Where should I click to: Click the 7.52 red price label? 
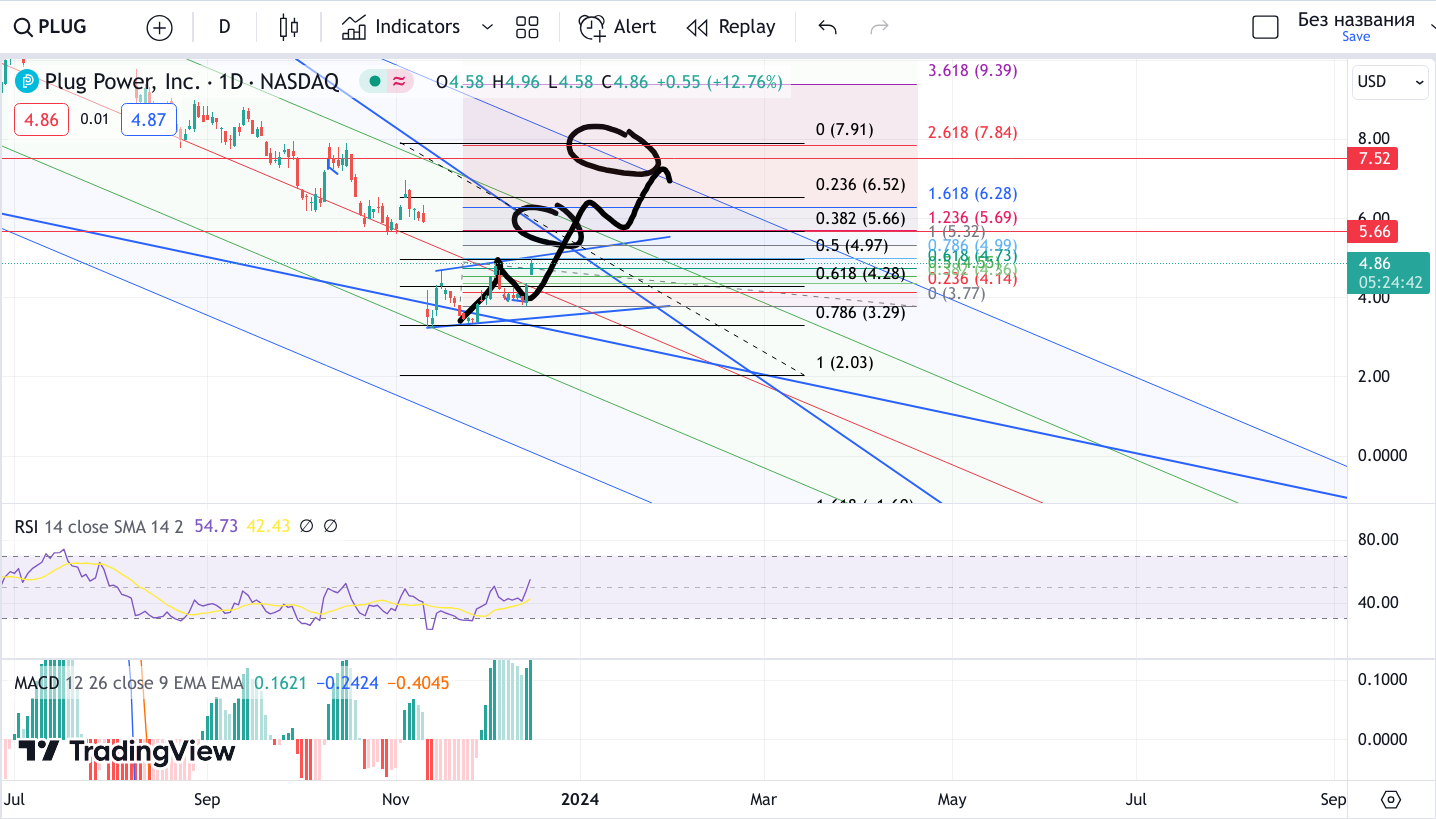point(1371,158)
